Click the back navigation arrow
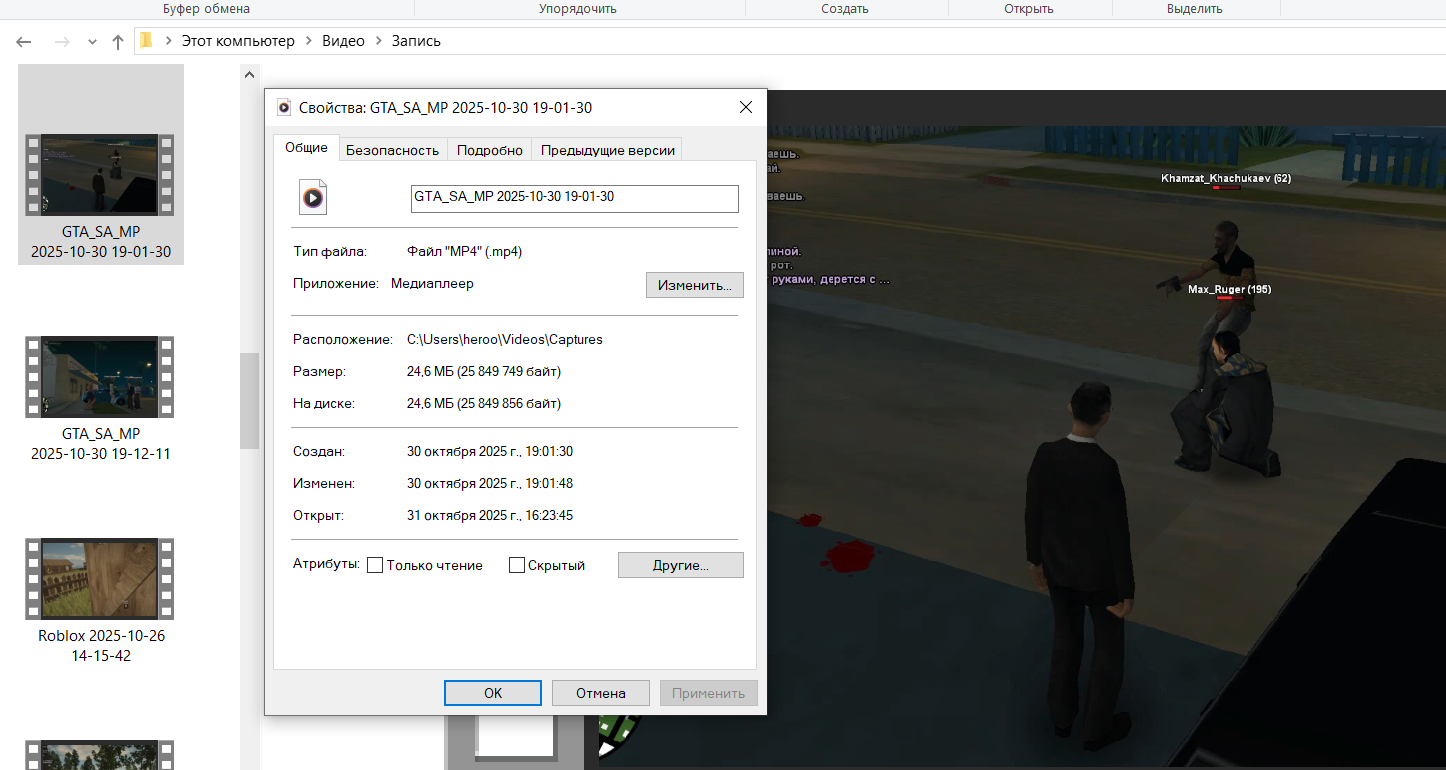This screenshot has width=1446, height=770. (x=24, y=42)
